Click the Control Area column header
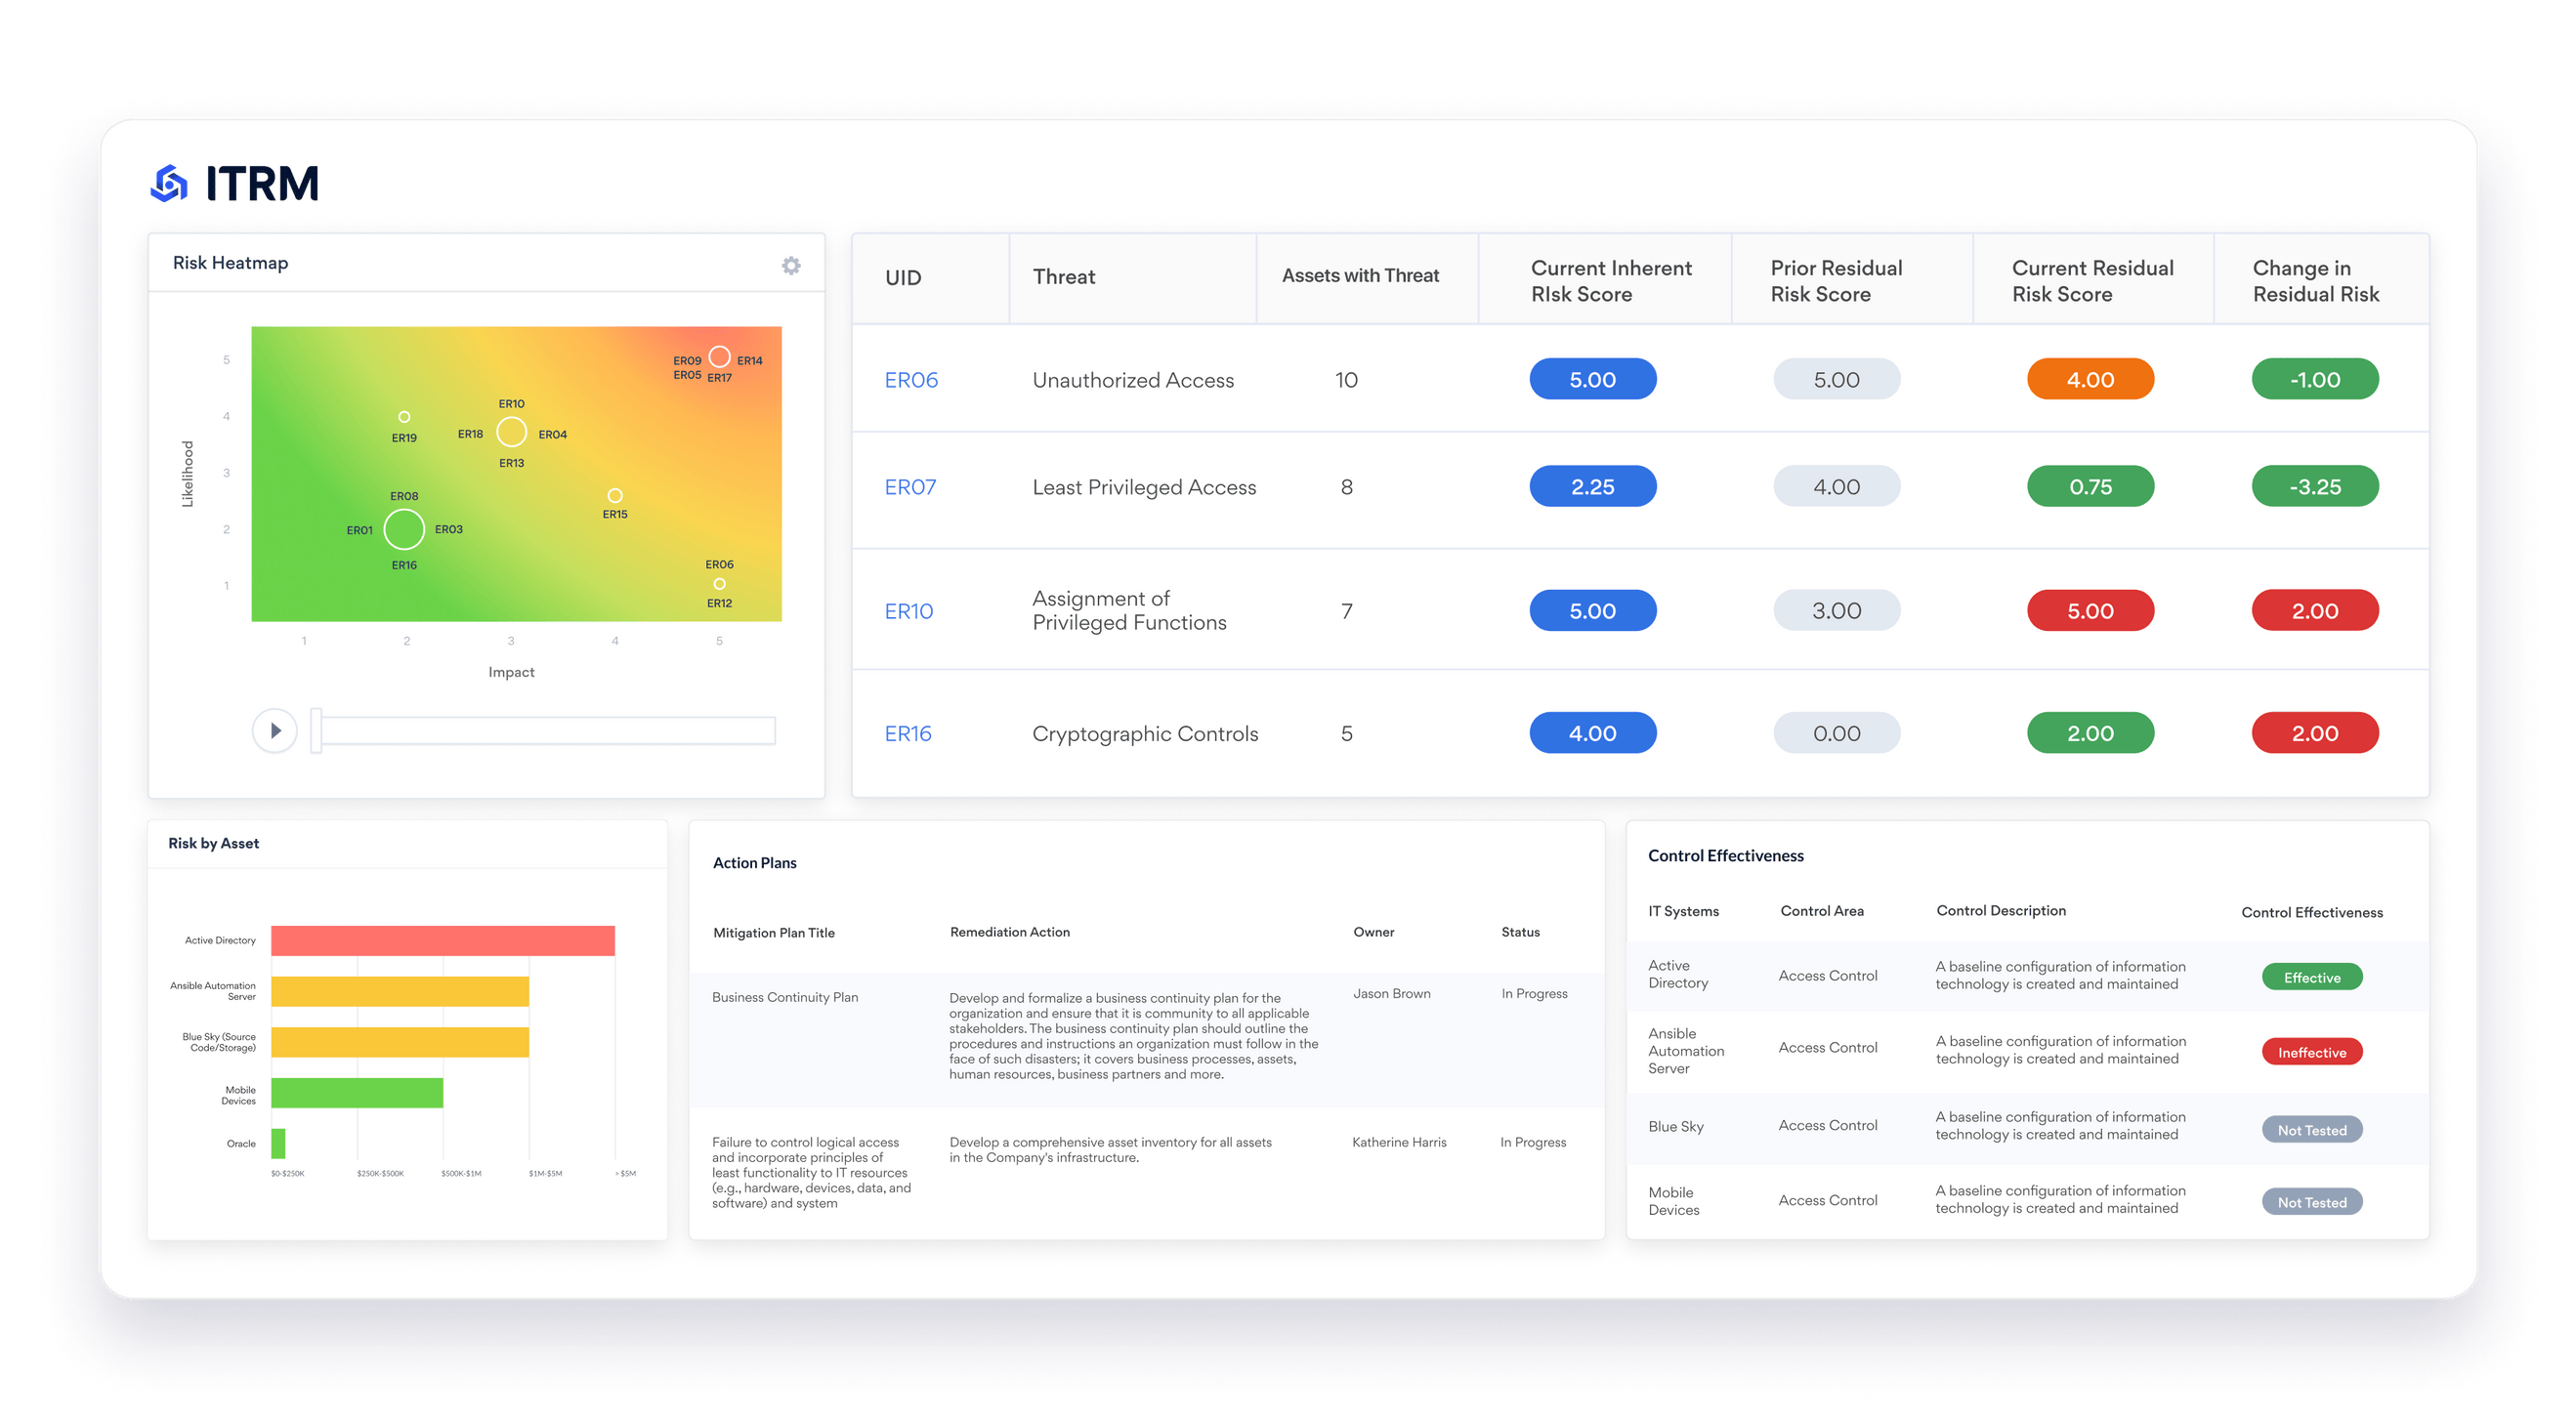The height and width of the screenshot is (1417, 2576). 1822,911
